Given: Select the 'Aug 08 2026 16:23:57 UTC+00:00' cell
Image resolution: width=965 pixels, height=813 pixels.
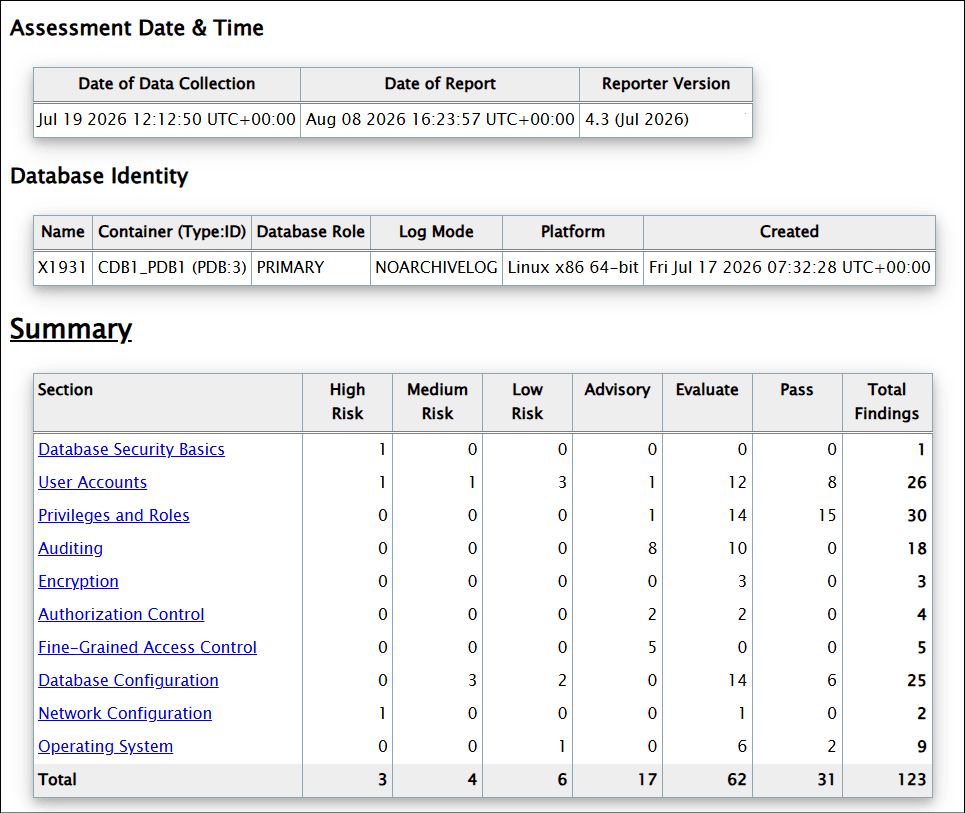Looking at the screenshot, I should pyautogui.click(x=440, y=119).
